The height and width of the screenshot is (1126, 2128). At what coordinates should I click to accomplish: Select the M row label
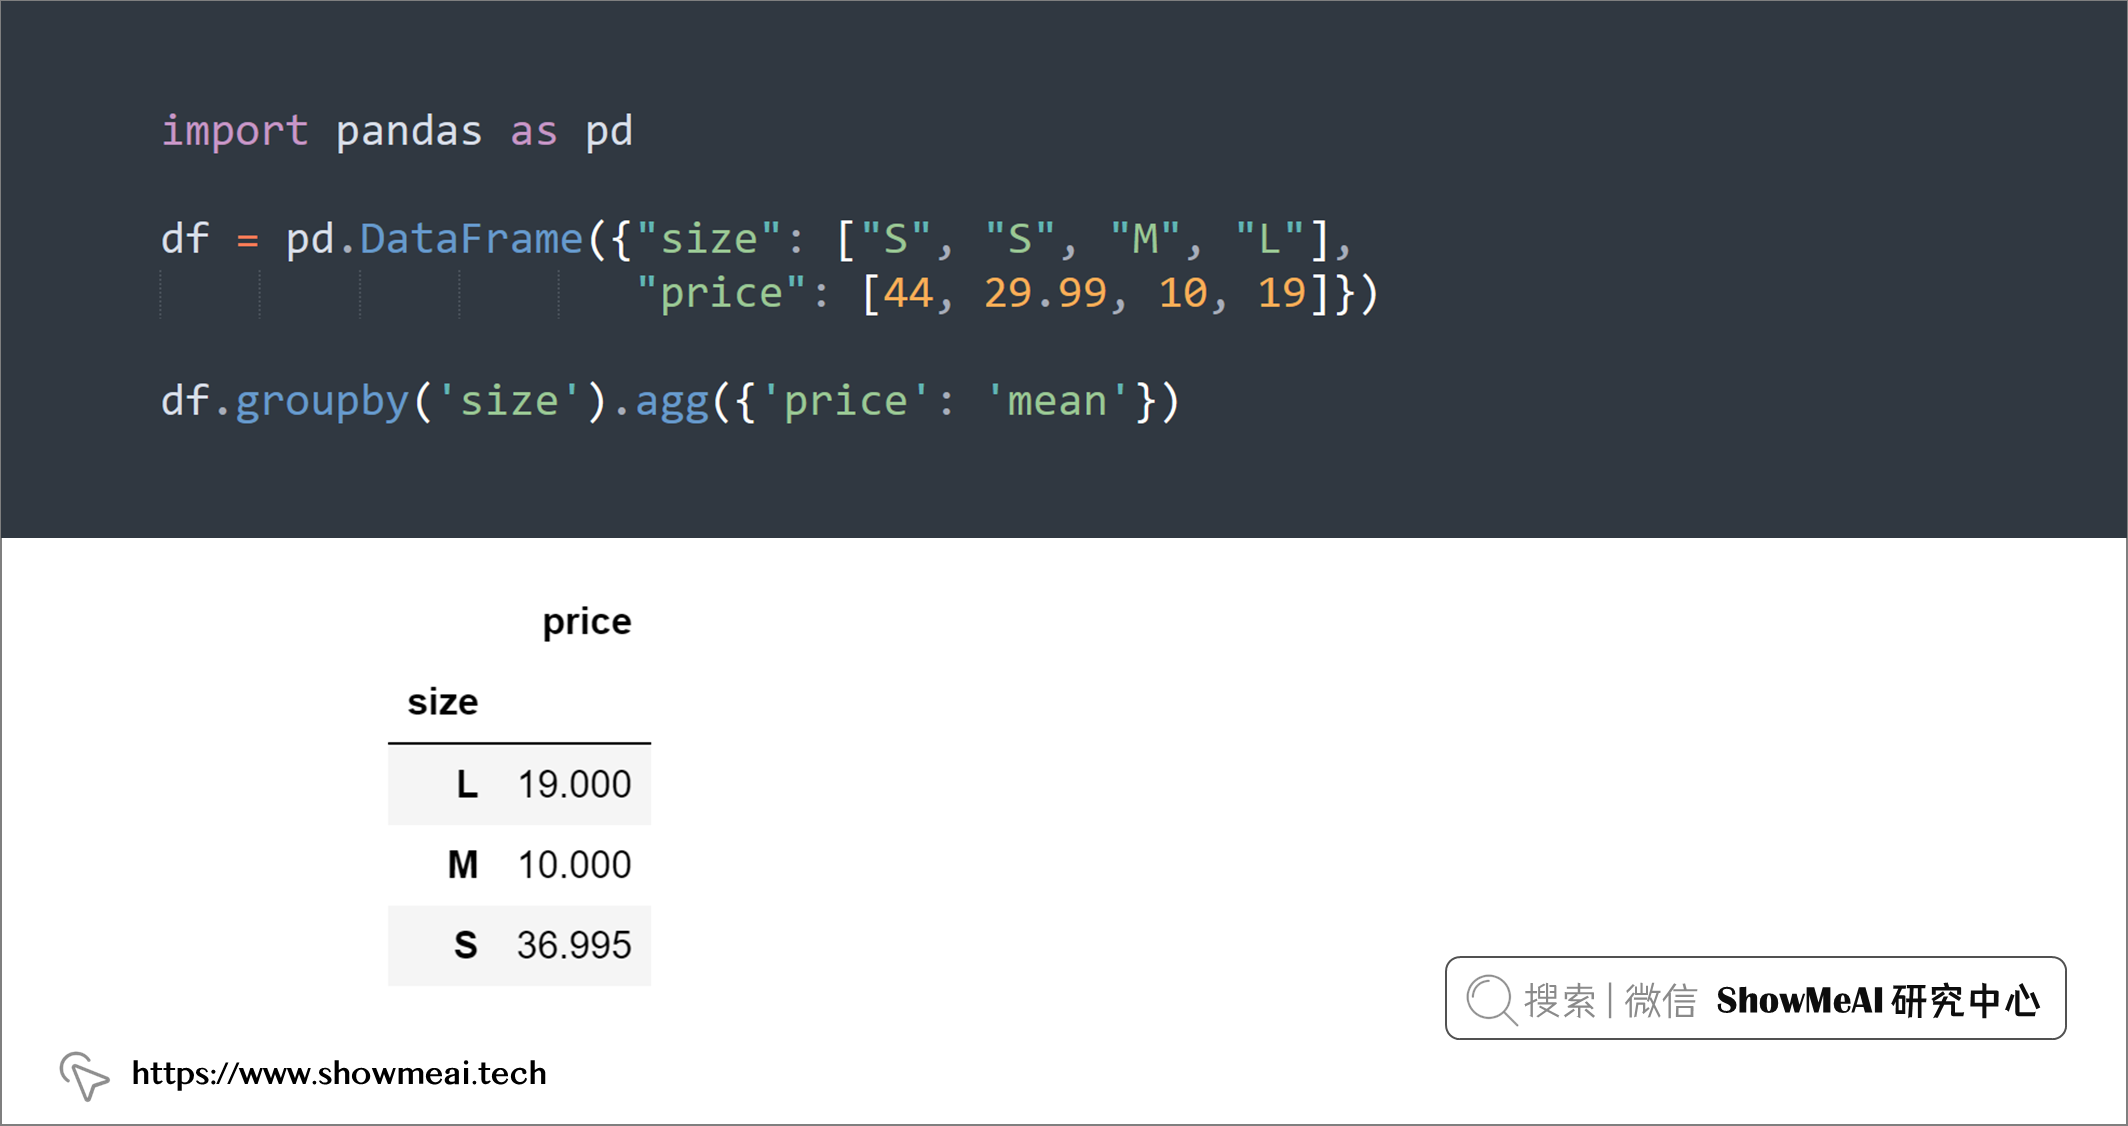(x=463, y=865)
